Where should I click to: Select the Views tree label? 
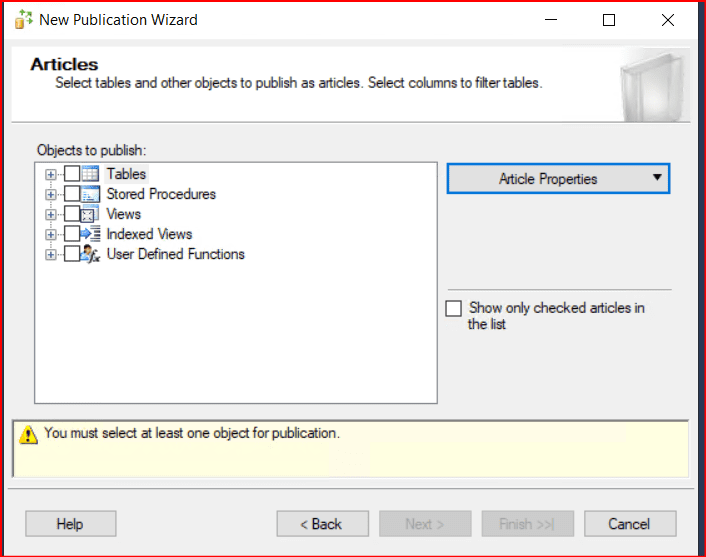tap(124, 214)
